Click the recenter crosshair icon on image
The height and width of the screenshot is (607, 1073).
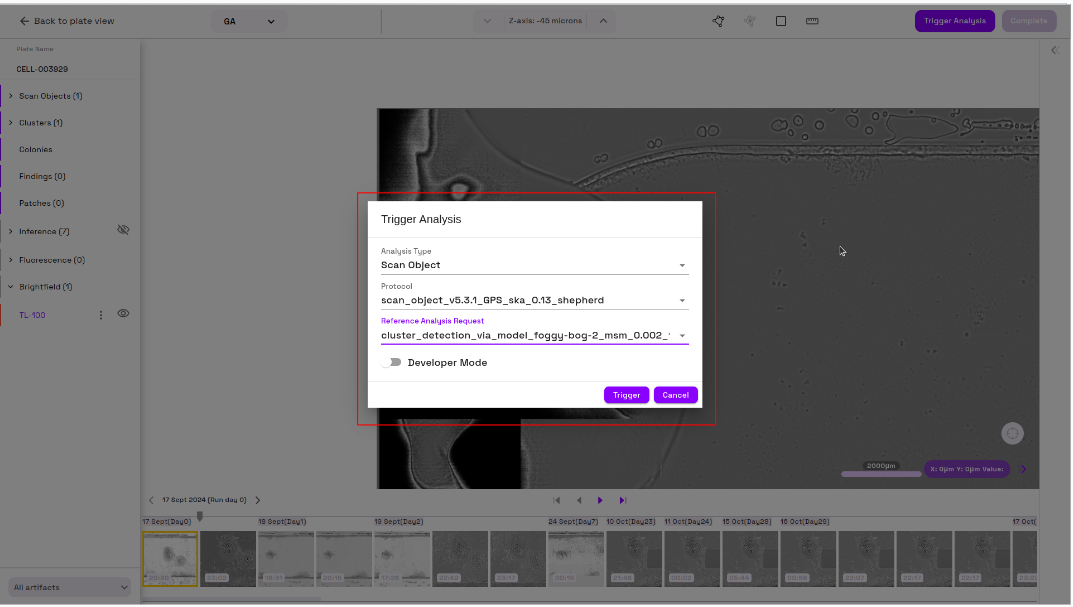(x=1013, y=433)
